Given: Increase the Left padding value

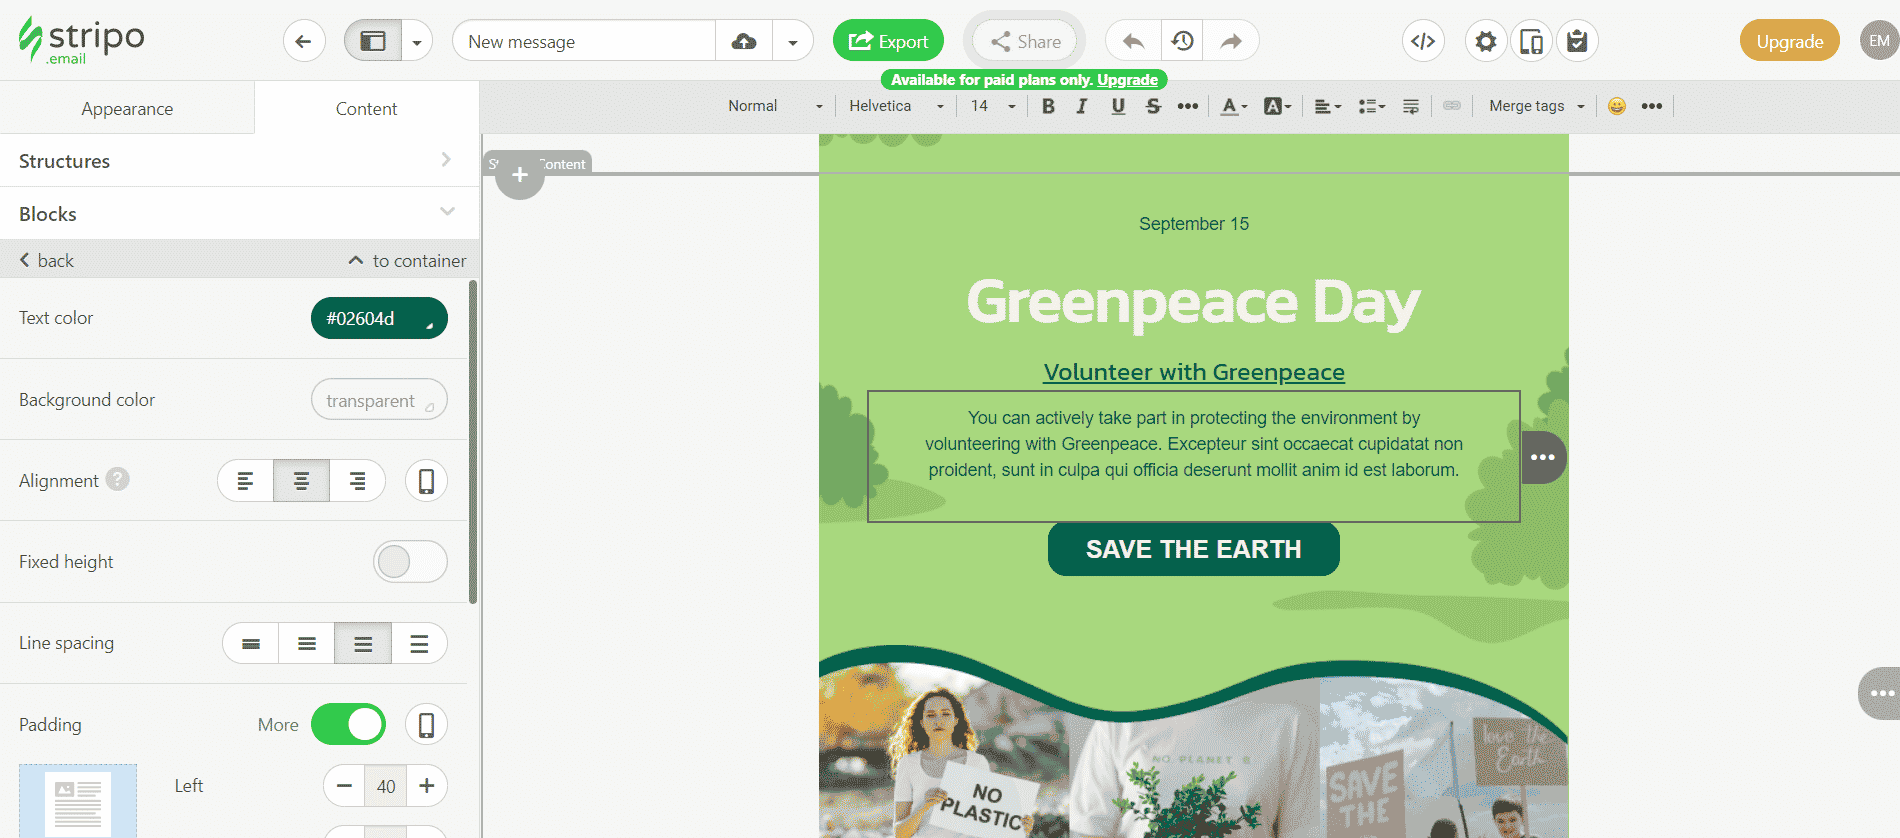Looking at the screenshot, I should click(x=427, y=786).
